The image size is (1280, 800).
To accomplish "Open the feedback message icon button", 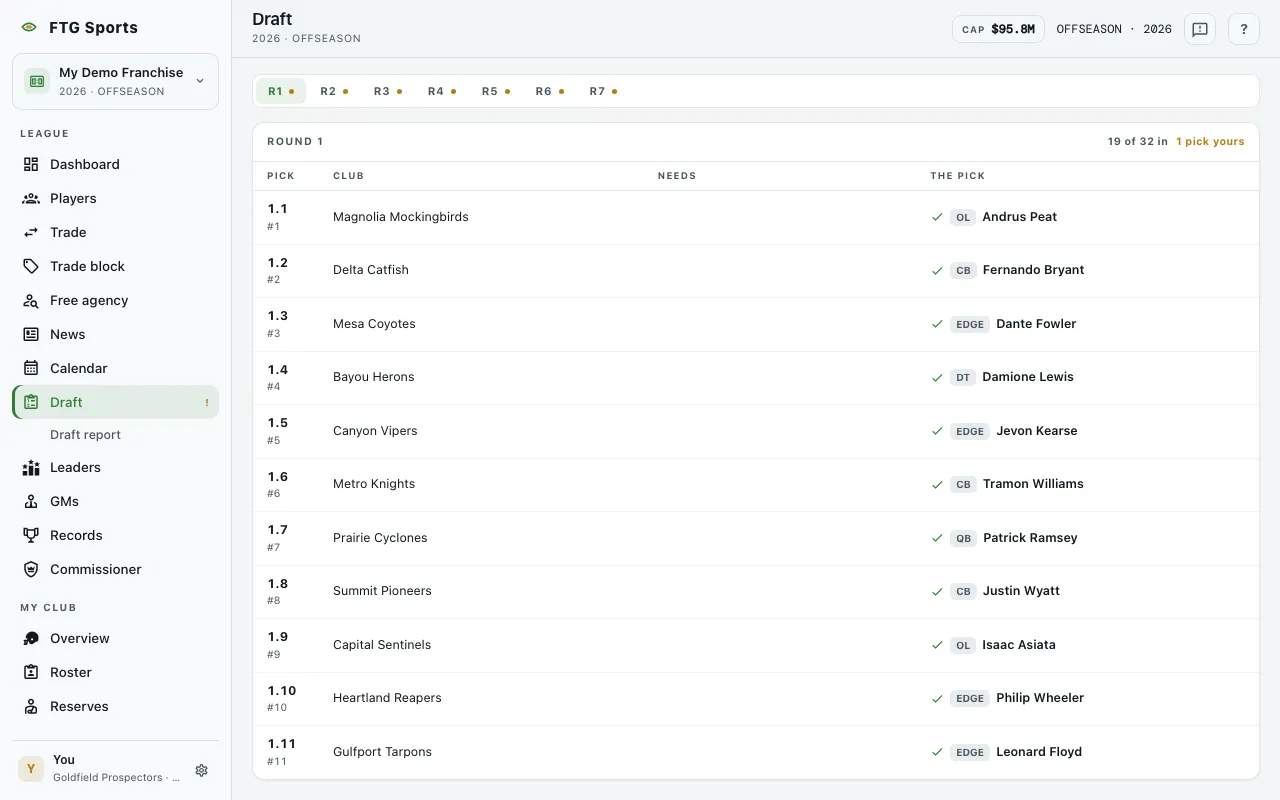I will coord(1200,29).
